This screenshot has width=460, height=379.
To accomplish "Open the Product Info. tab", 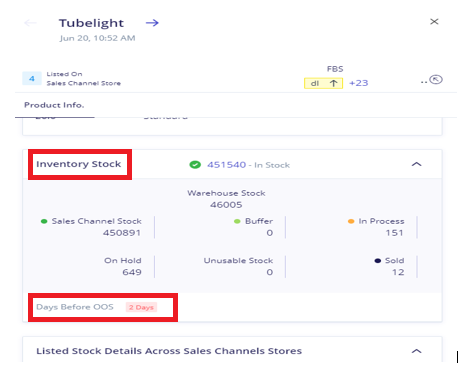I will 54,105.
